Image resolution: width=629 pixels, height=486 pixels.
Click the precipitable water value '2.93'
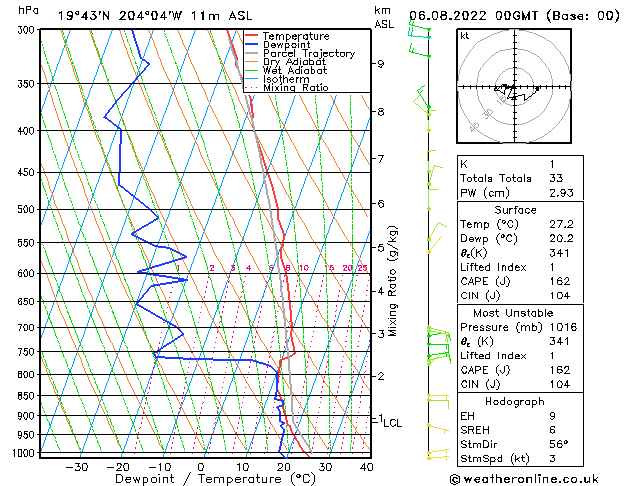point(562,193)
